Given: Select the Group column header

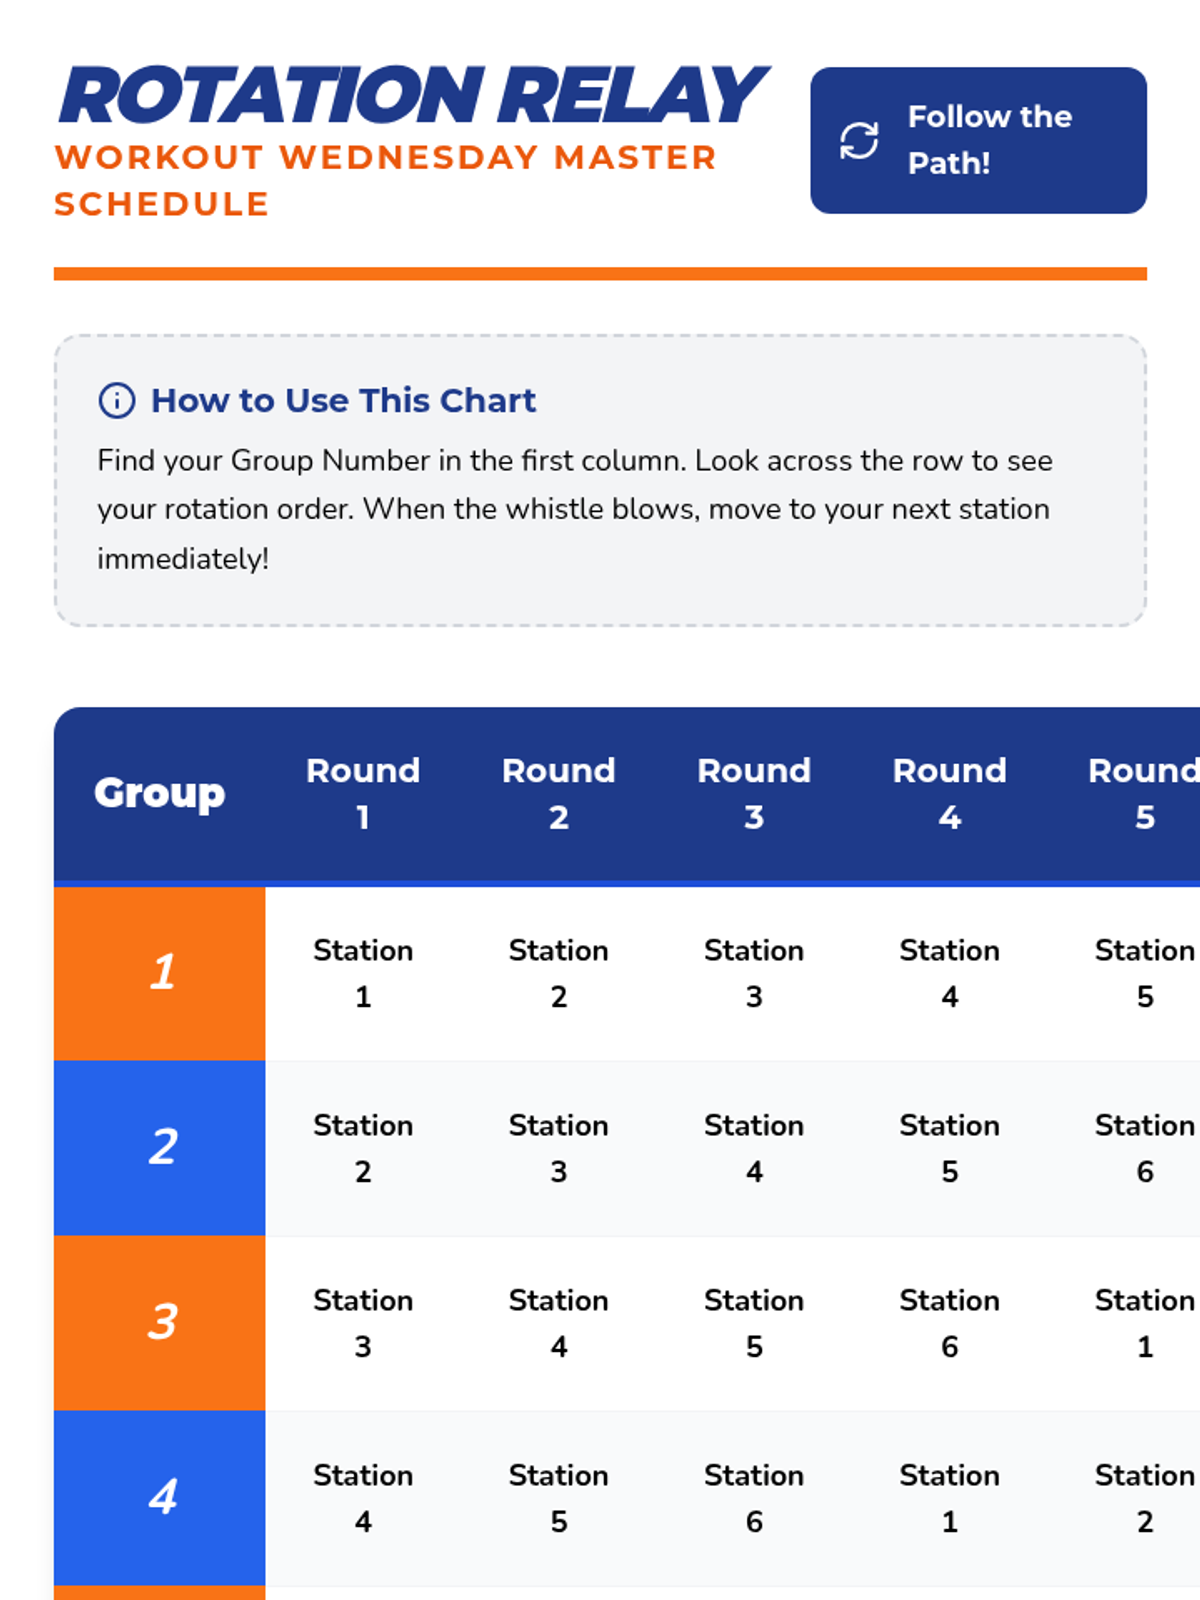Looking at the screenshot, I should (160, 794).
